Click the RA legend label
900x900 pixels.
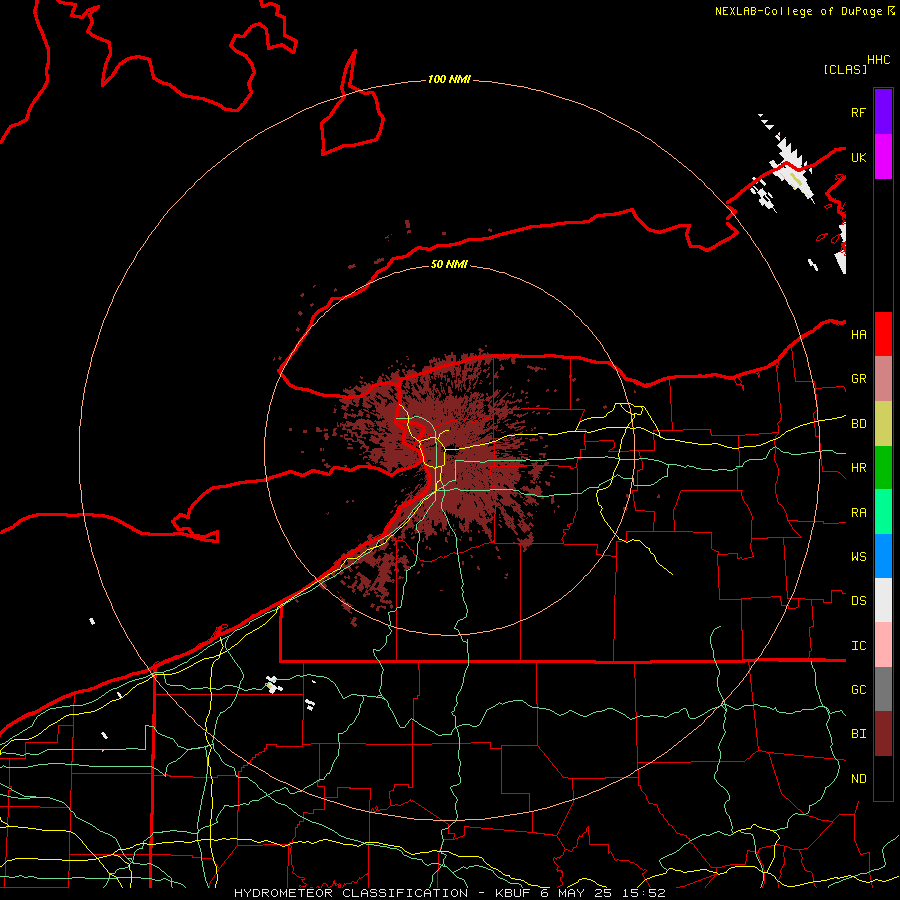click(x=859, y=513)
